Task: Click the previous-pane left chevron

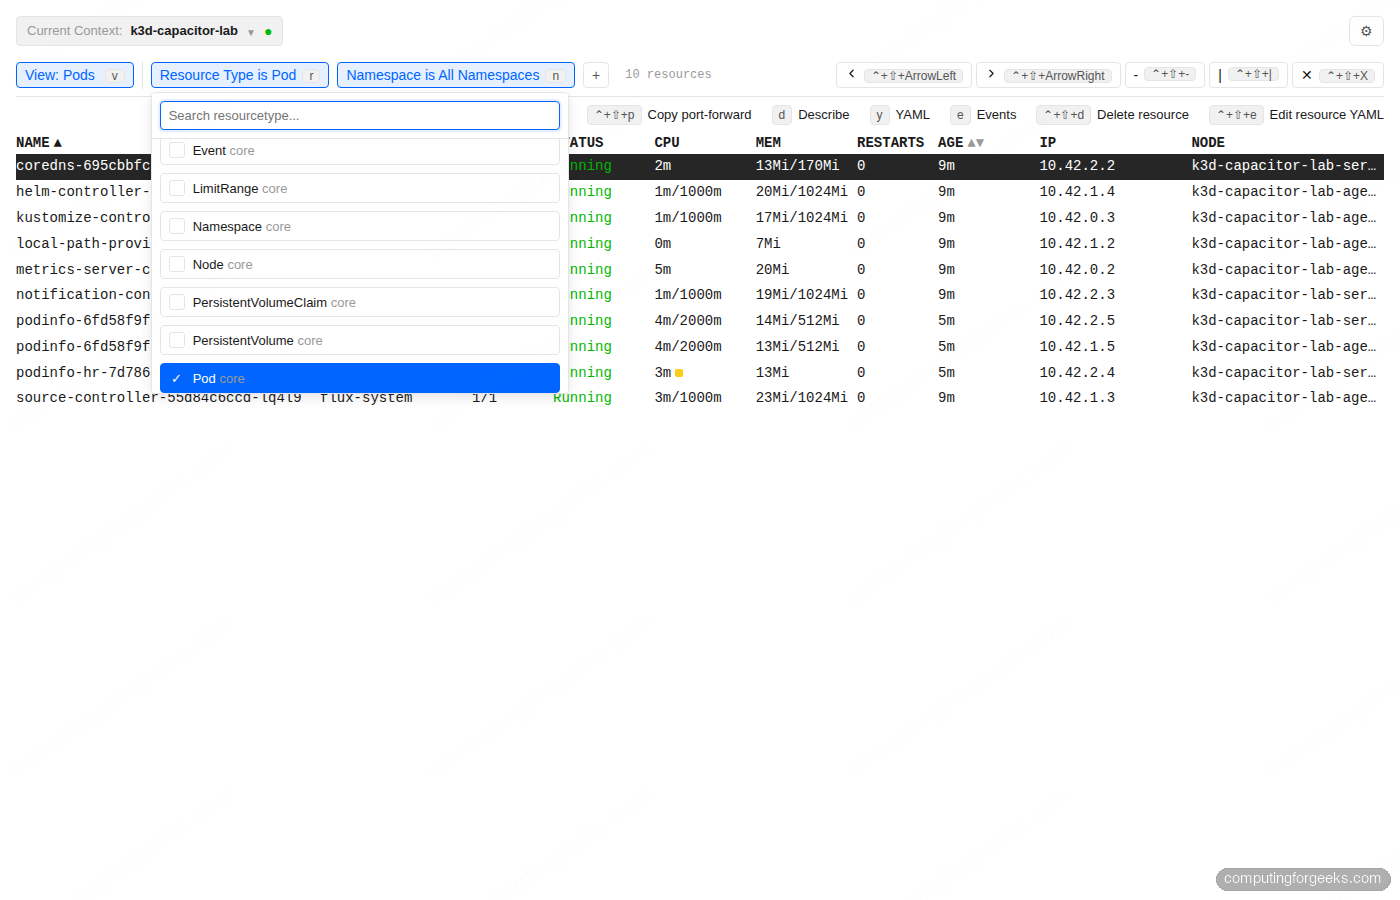Action: pyautogui.click(x=851, y=74)
